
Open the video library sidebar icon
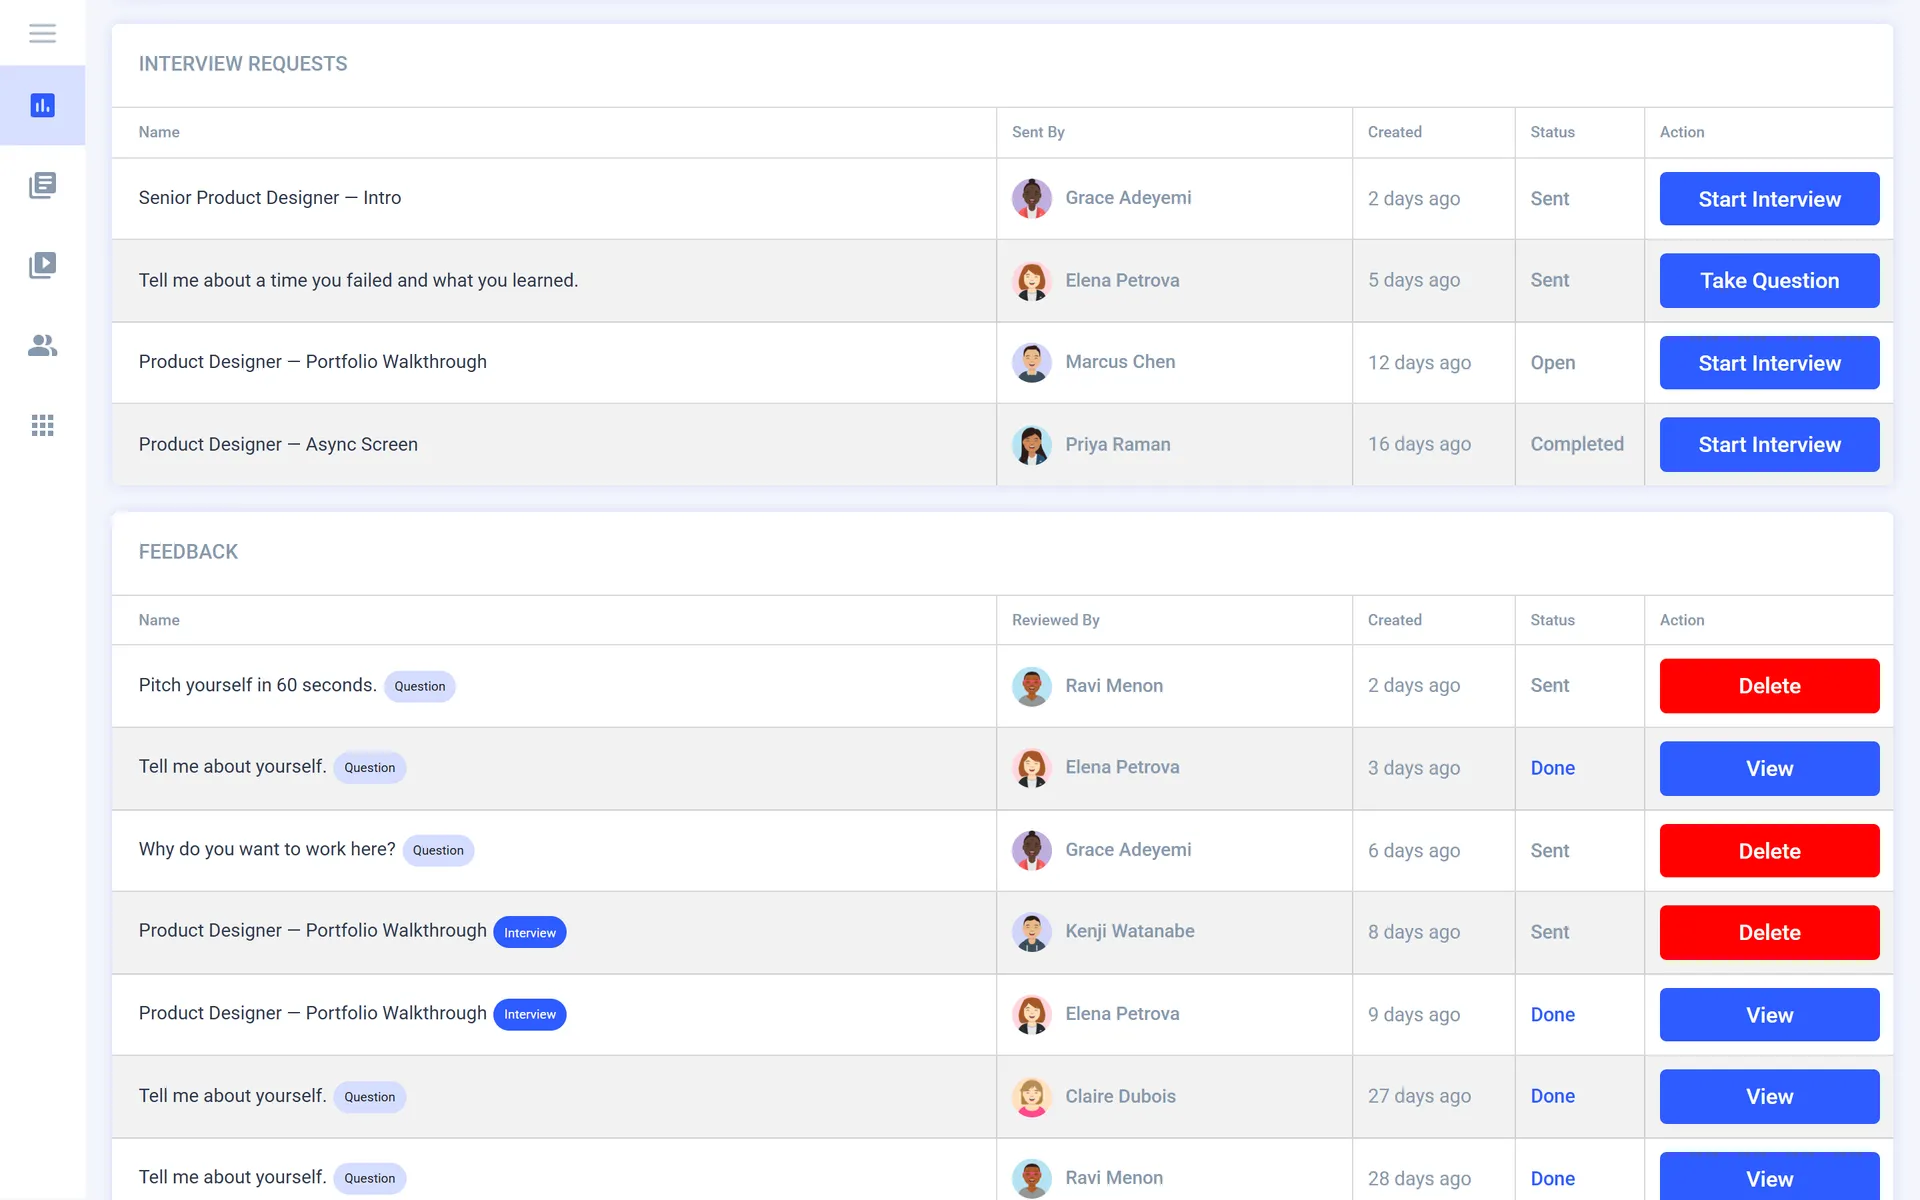(x=42, y=265)
